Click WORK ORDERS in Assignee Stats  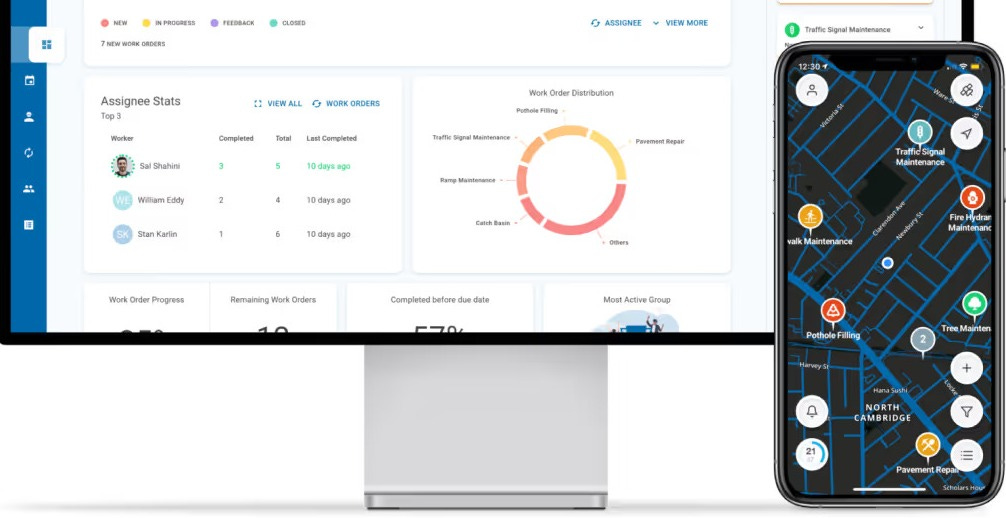click(x=346, y=103)
